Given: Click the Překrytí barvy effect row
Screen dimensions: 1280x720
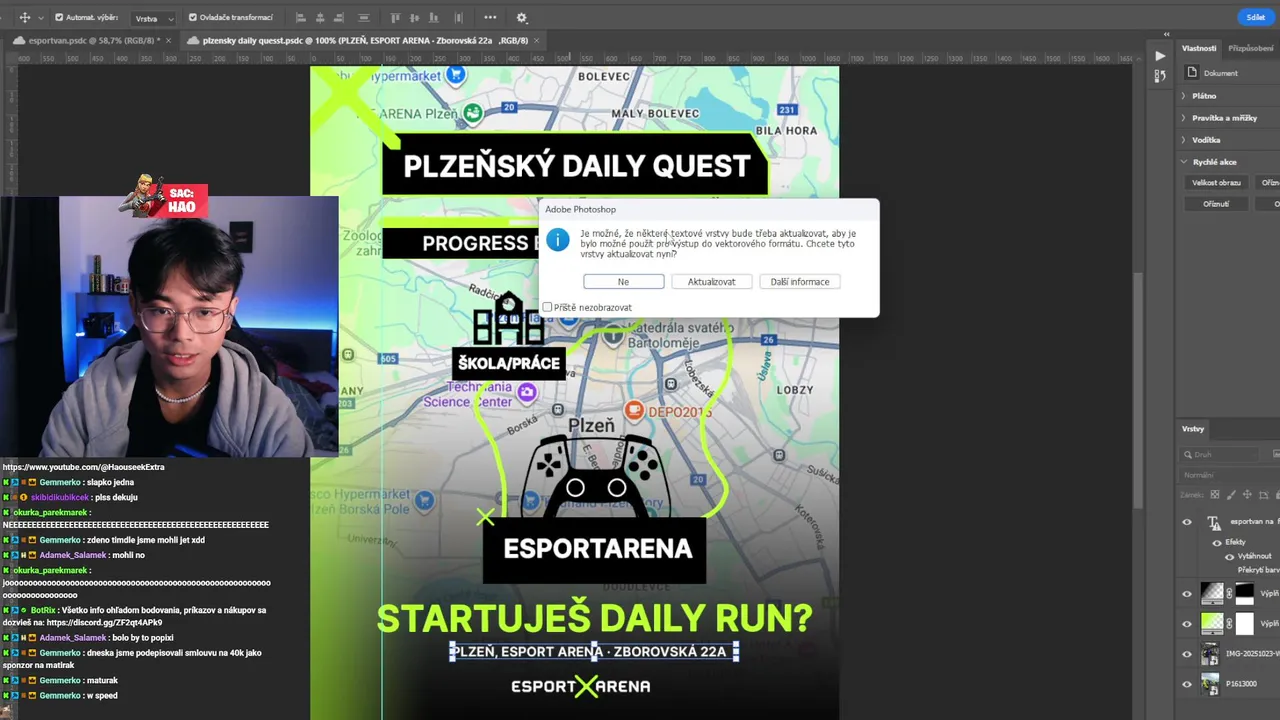Looking at the screenshot, I should [1258, 570].
